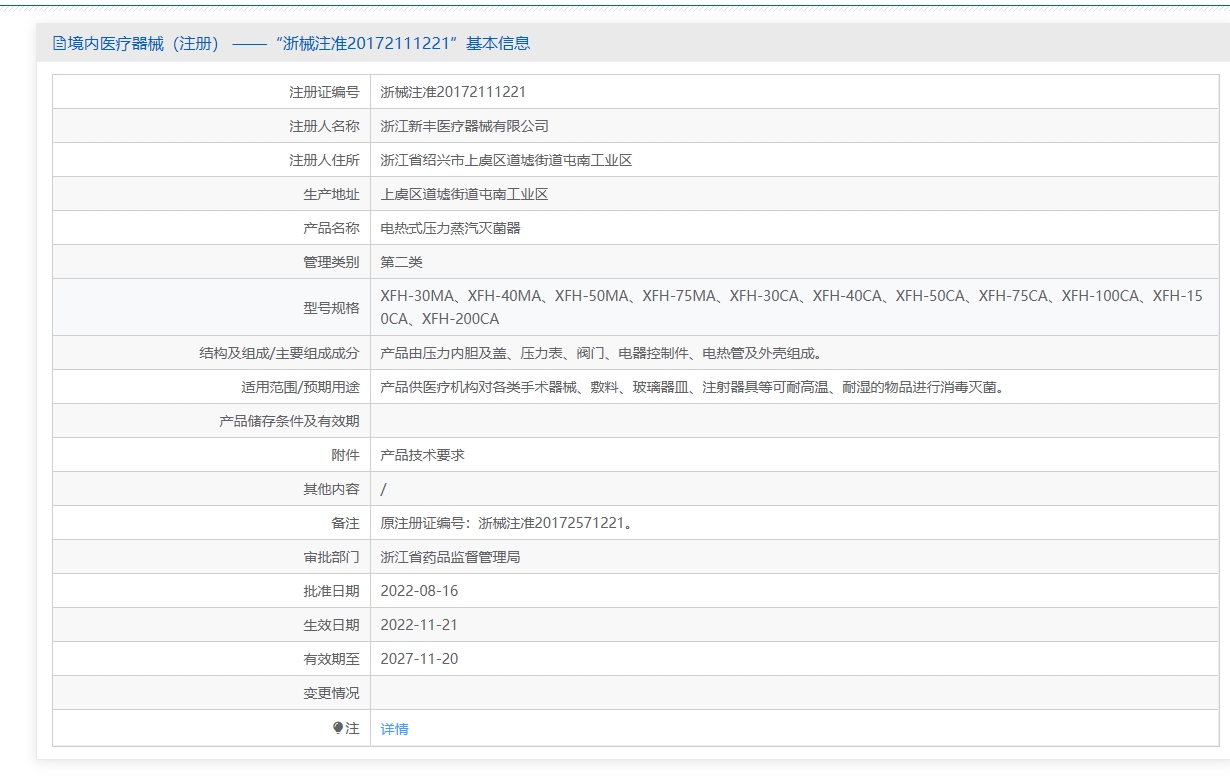Click the 批准日期 label
This screenshot has width=1230, height=777.
pyautogui.click(x=331, y=591)
